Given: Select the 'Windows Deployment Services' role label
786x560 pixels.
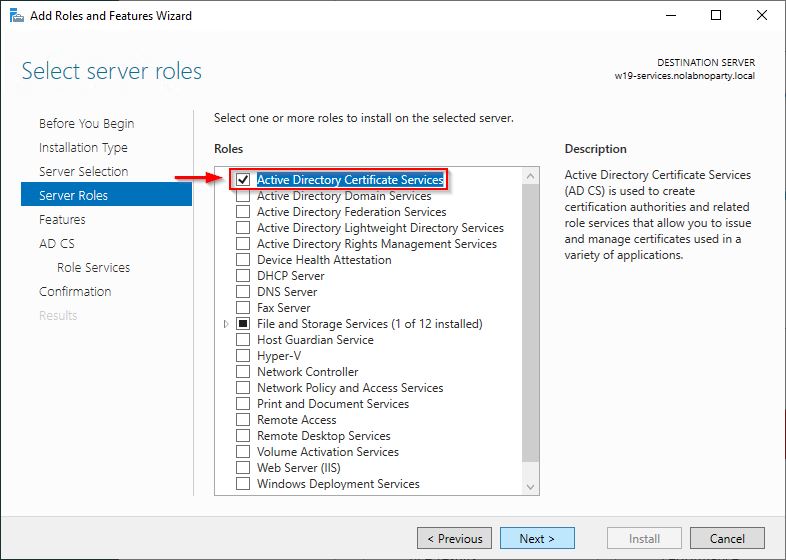Looking at the screenshot, I should pyautogui.click(x=338, y=484).
